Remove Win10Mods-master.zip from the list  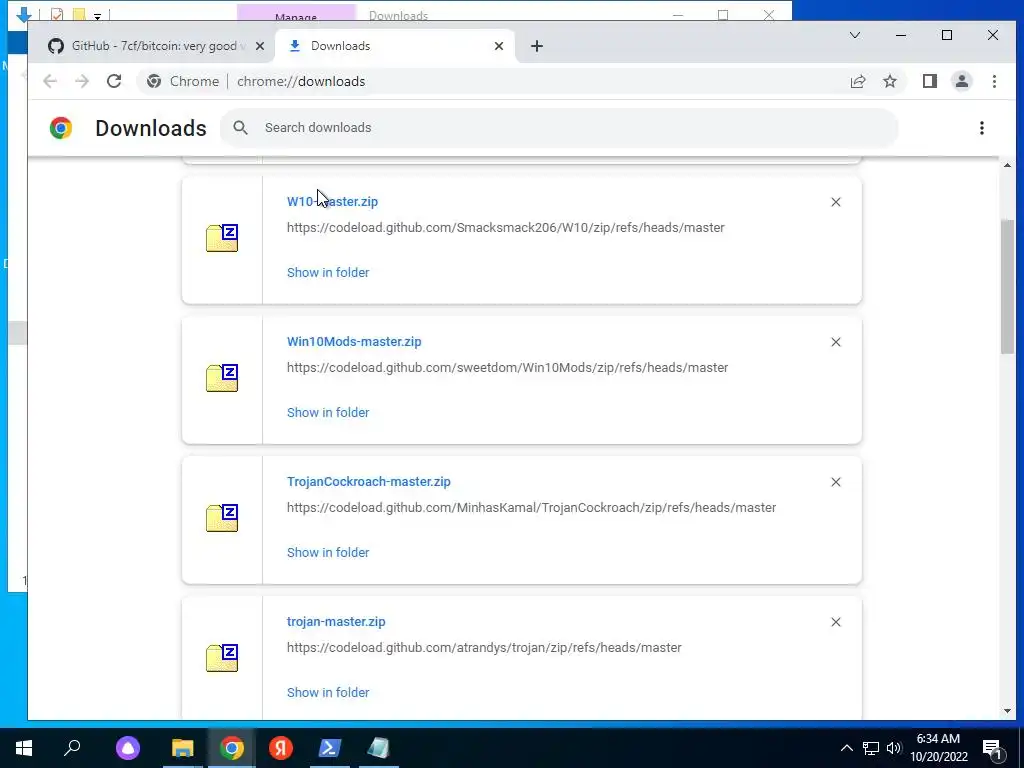click(x=836, y=342)
